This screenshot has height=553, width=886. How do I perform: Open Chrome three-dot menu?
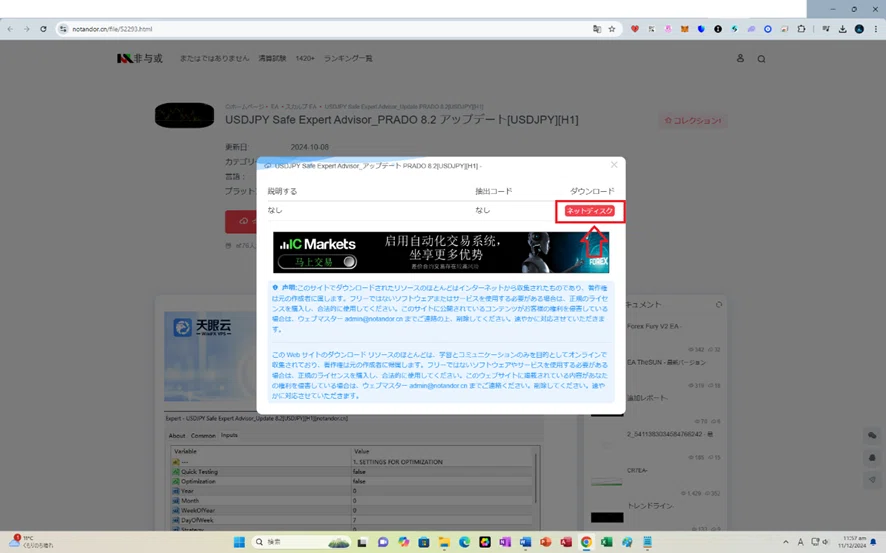[876, 29]
